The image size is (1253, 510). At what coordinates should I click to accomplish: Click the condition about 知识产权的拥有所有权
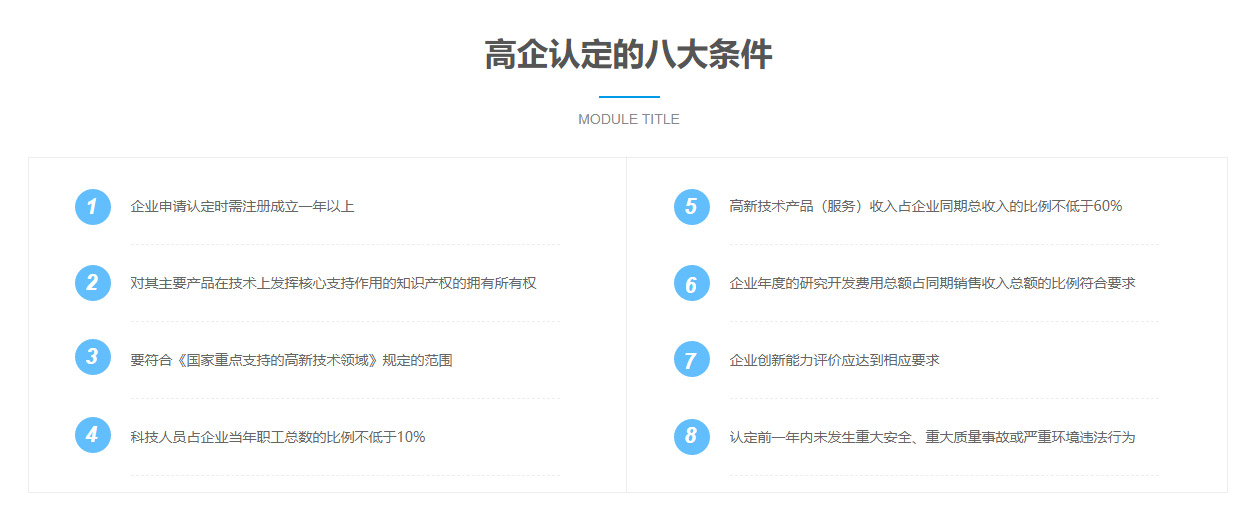[x=333, y=283]
